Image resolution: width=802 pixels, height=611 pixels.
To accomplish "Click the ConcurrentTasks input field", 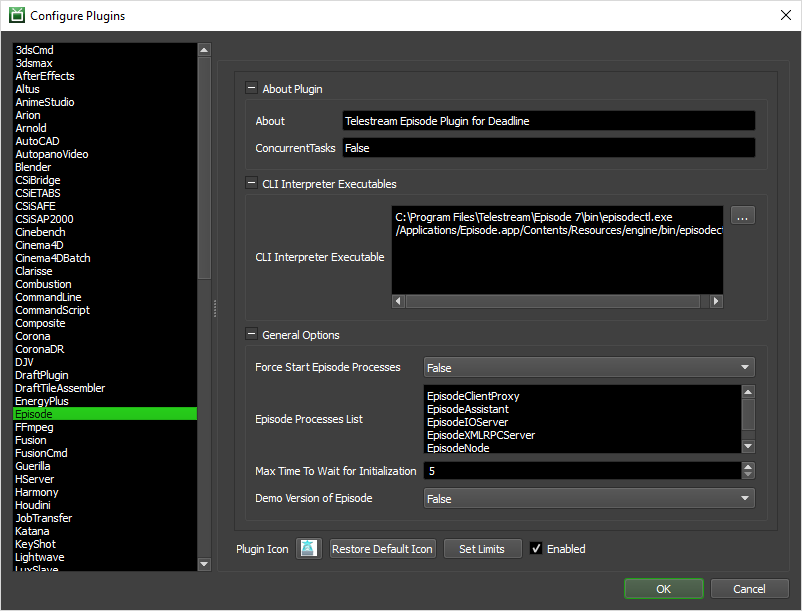I will coord(547,148).
